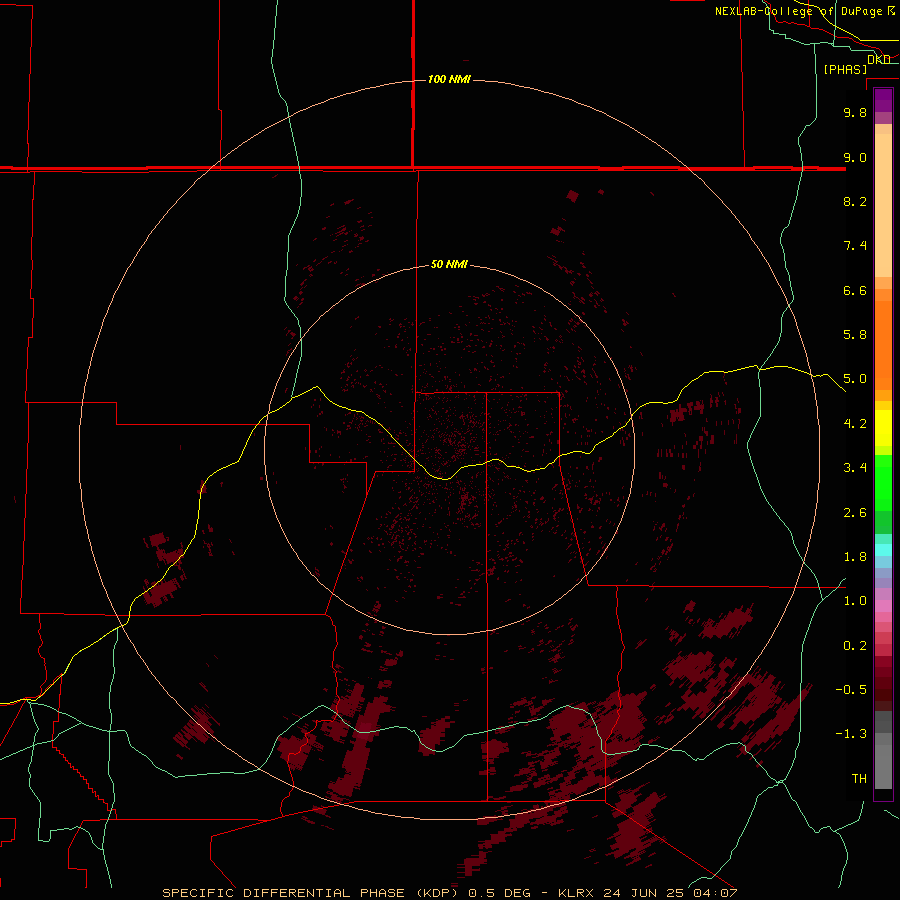Click the 9.8 scale value
This screenshot has height=900, width=900.
[855, 113]
